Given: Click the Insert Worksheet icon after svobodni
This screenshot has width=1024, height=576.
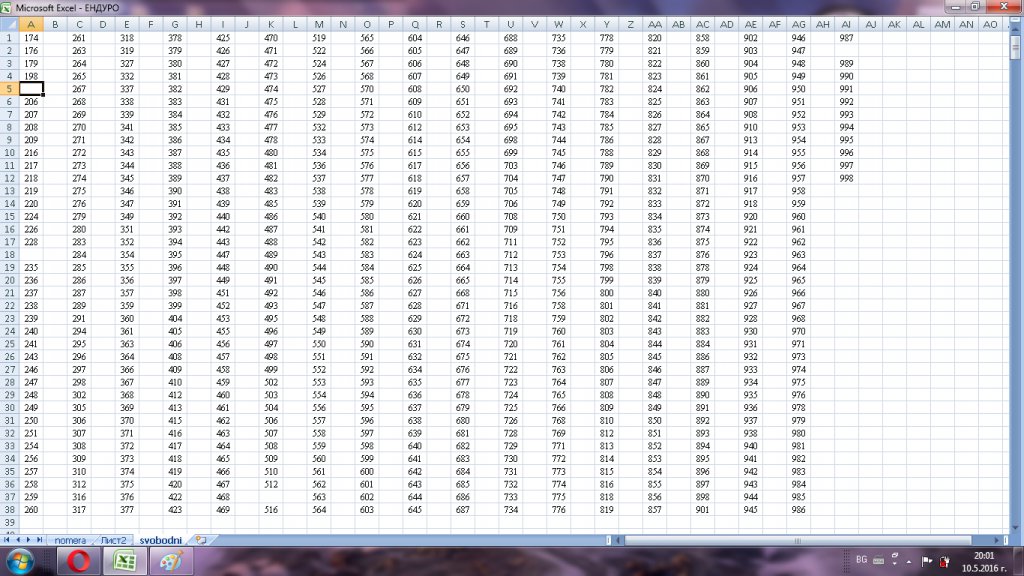Looking at the screenshot, I should click(x=201, y=540).
